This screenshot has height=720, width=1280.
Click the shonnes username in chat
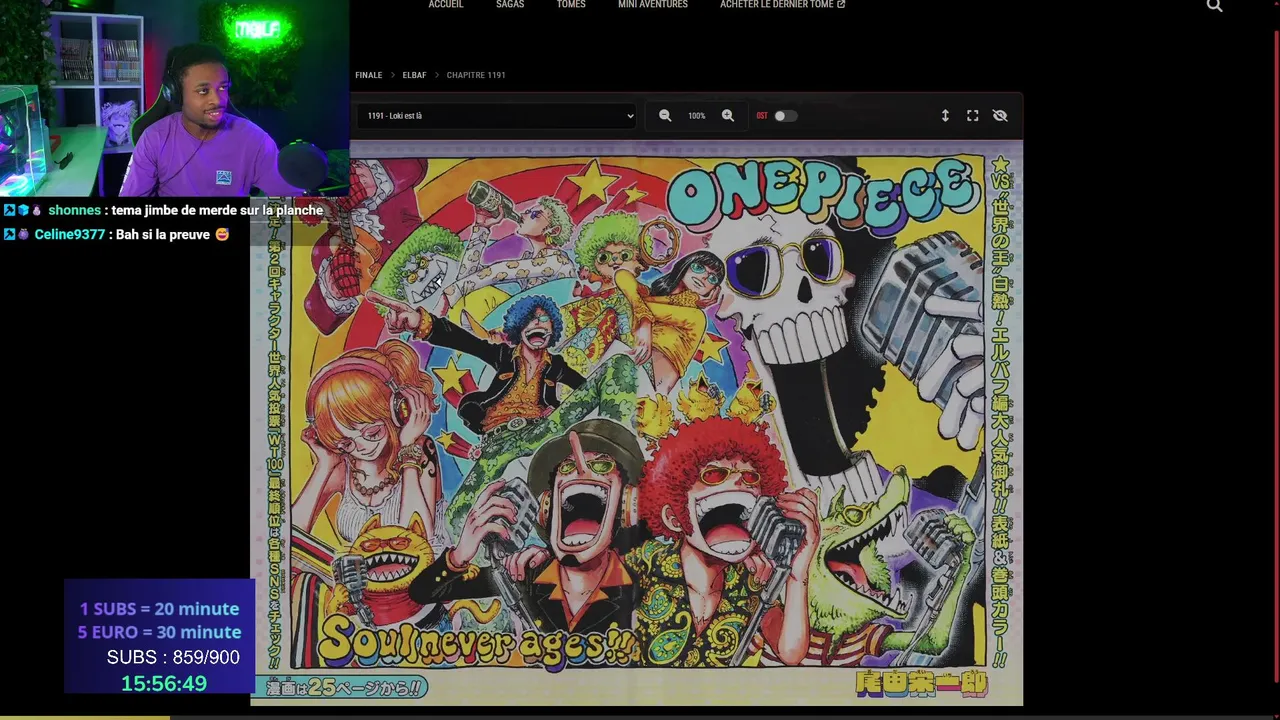pyautogui.click(x=74, y=211)
